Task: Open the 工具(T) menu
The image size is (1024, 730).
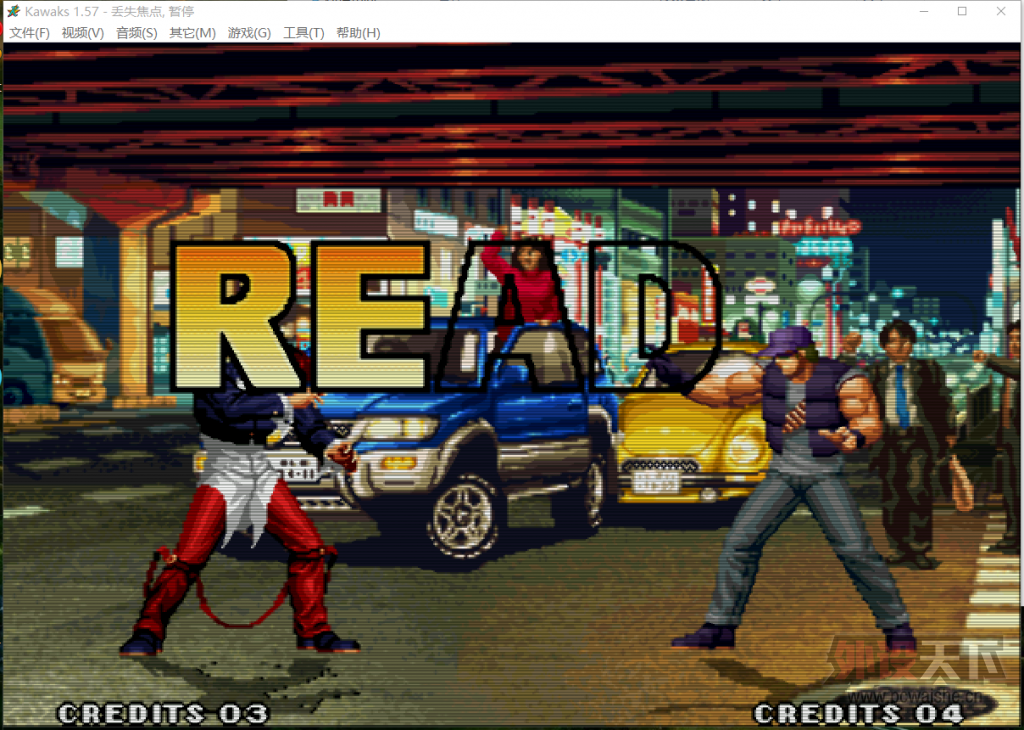Action: tap(304, 33)
